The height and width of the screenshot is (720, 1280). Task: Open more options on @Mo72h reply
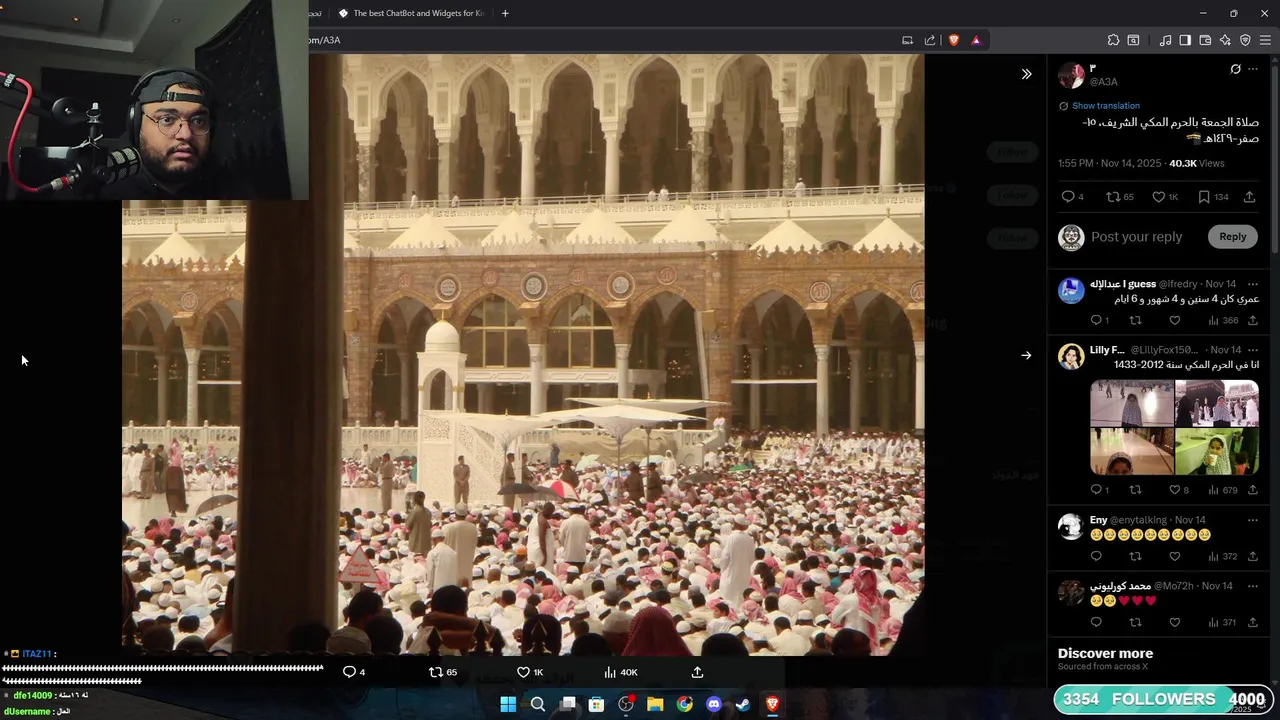tap(1252, 586)
